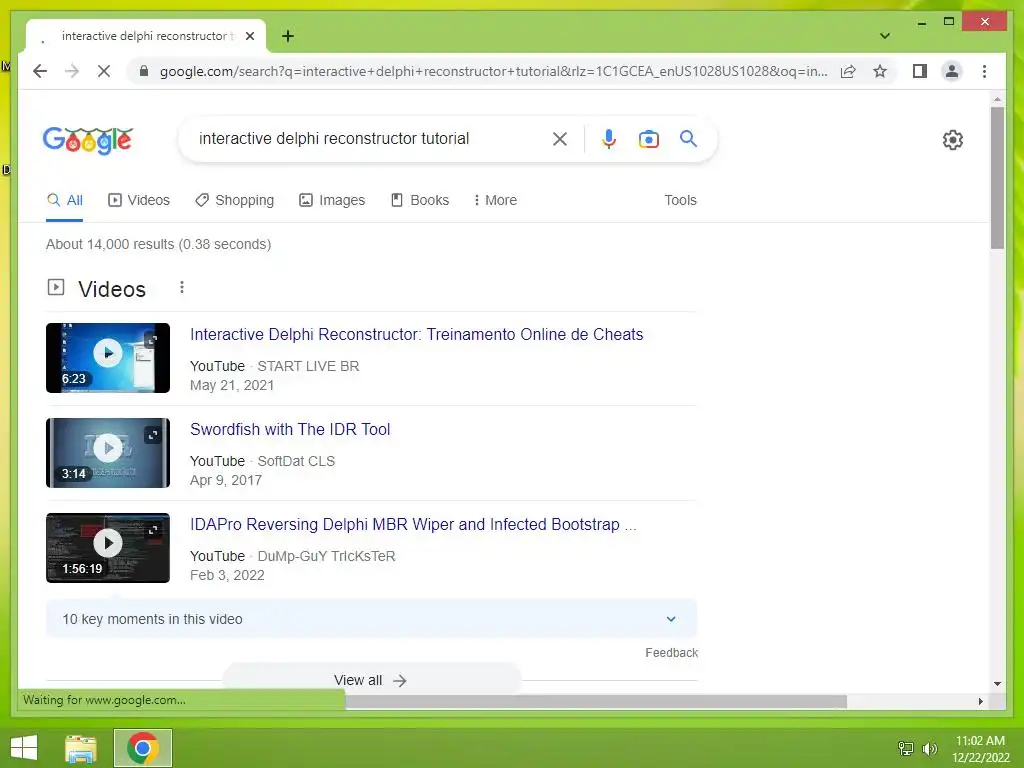This screenshot has width=1024, height=768.
Task: Go to Google homepage via logo
Action: click(x=88, y=140)
